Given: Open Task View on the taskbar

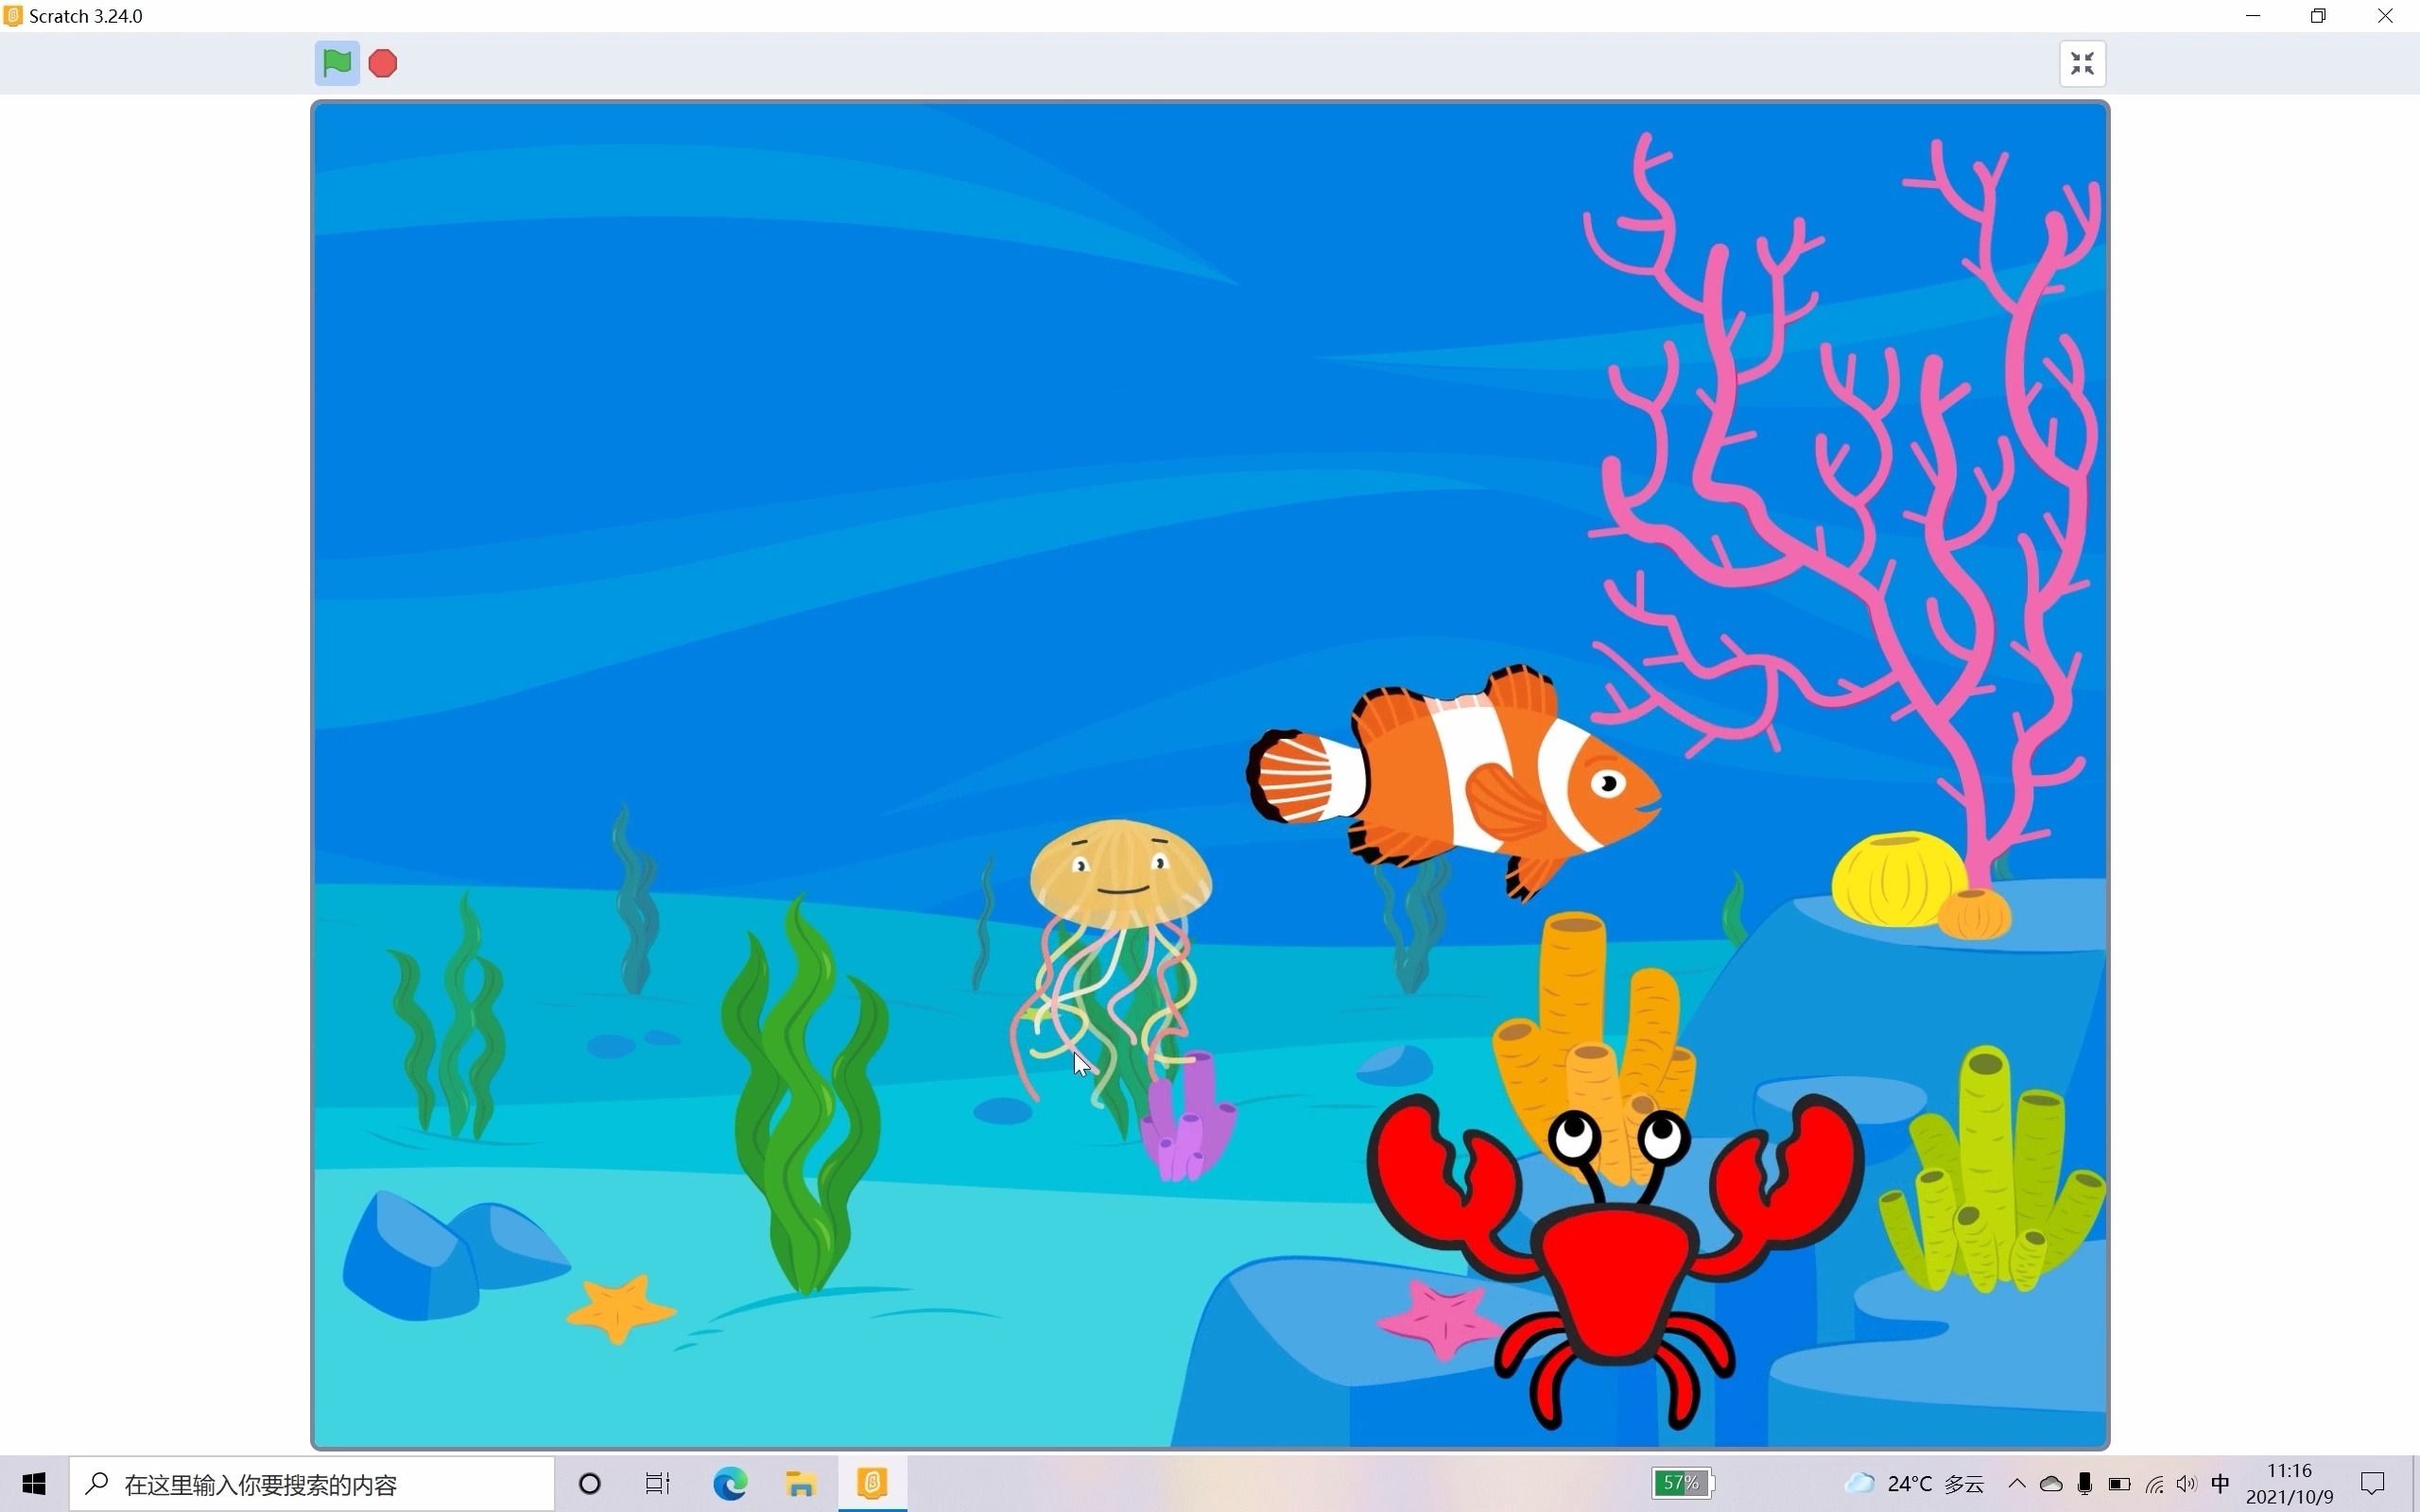Looking at the screenshot, I should tap(658, 1484).
